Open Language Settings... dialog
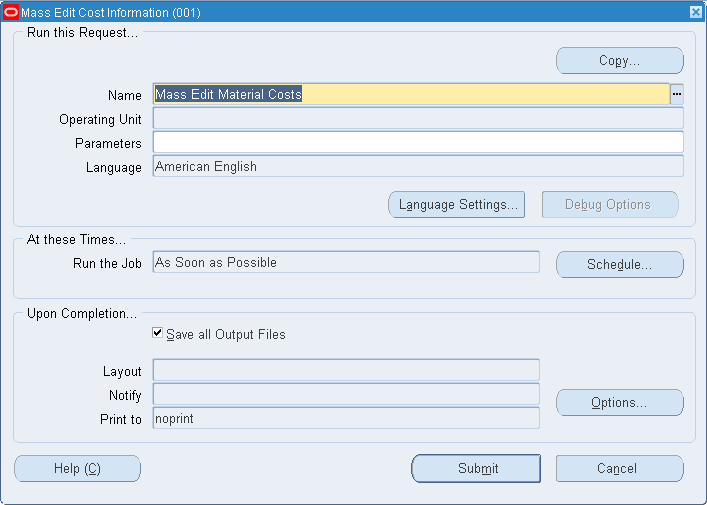Viewport: 707px width, 505px height. click(456, 205)
